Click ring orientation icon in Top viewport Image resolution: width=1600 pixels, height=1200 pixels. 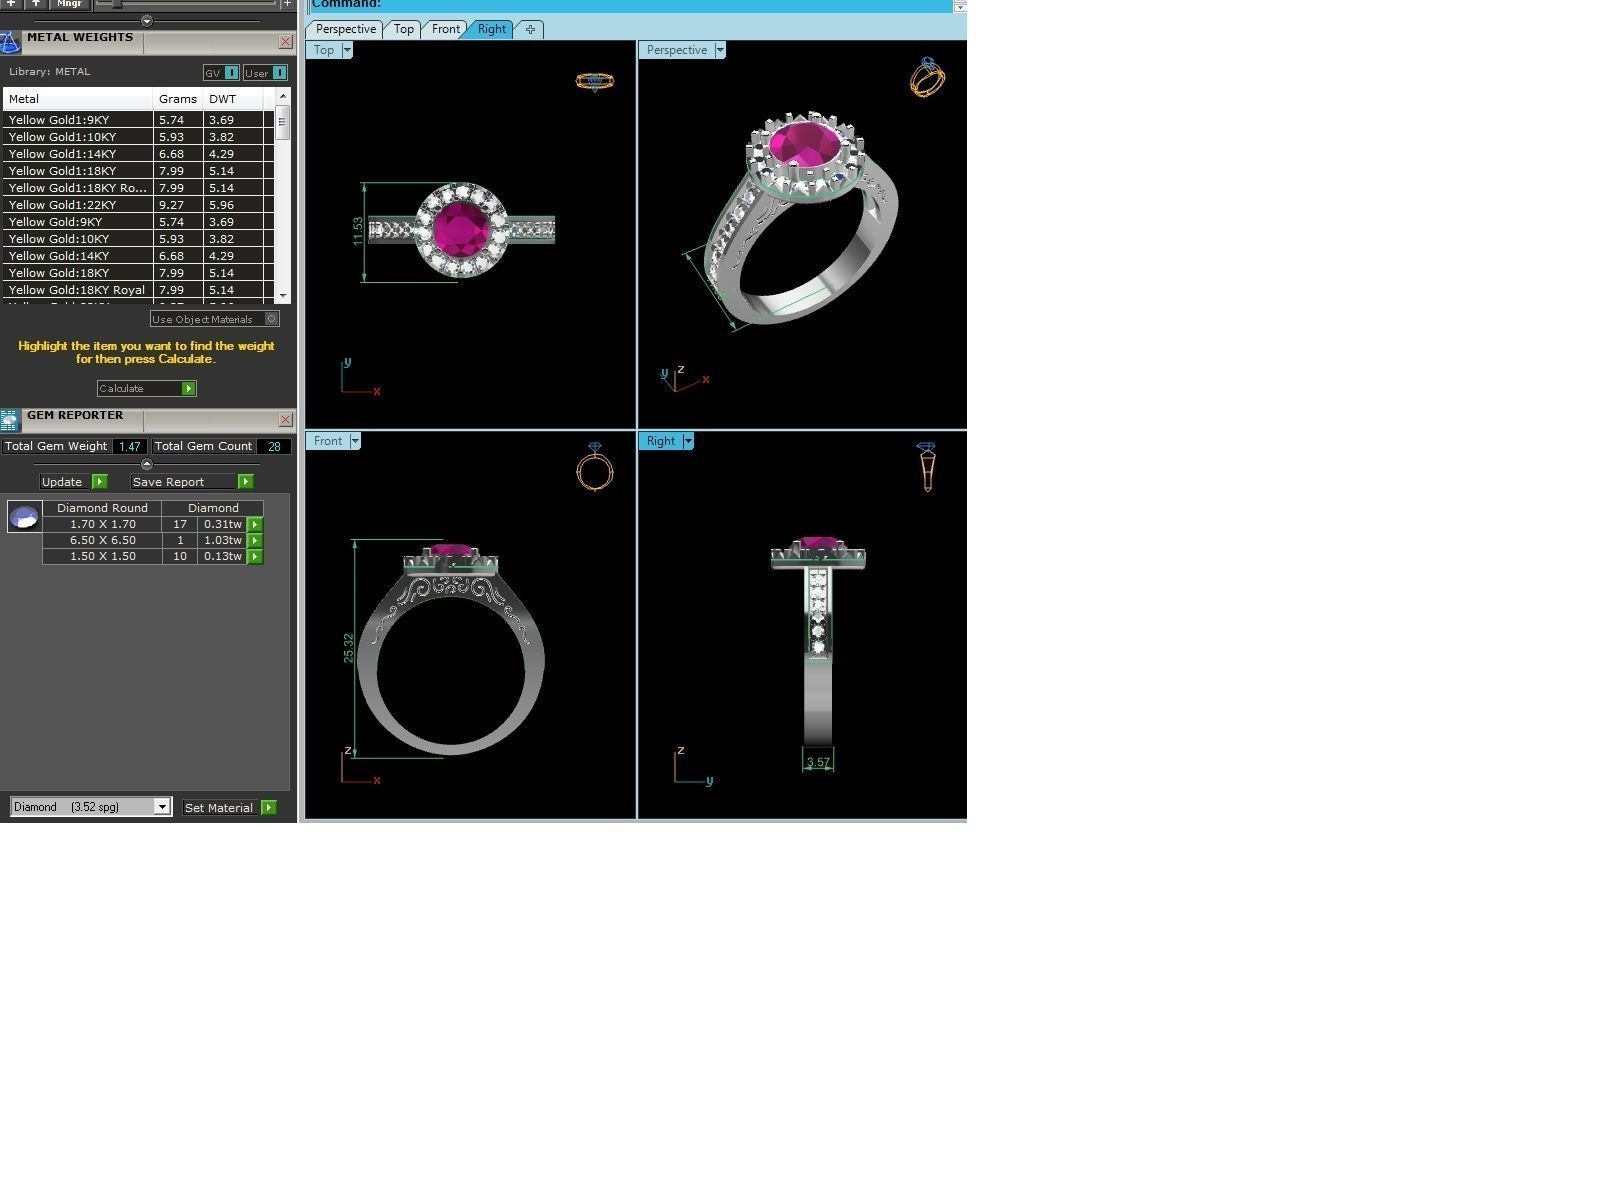[x=595, y=82]
